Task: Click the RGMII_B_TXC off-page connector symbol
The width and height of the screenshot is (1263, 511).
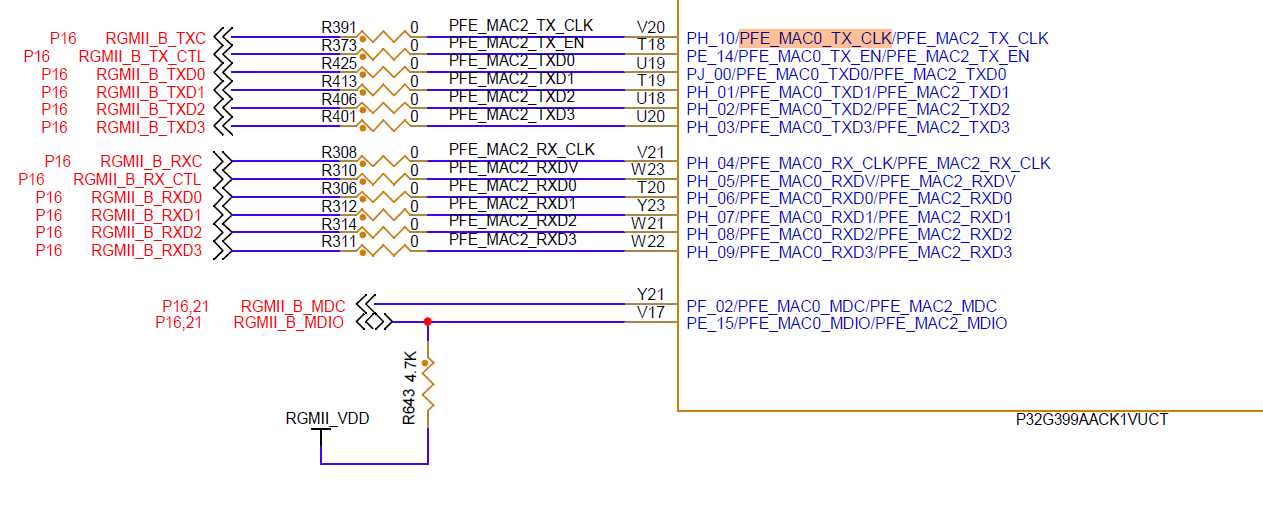Action: pos(222,38)
